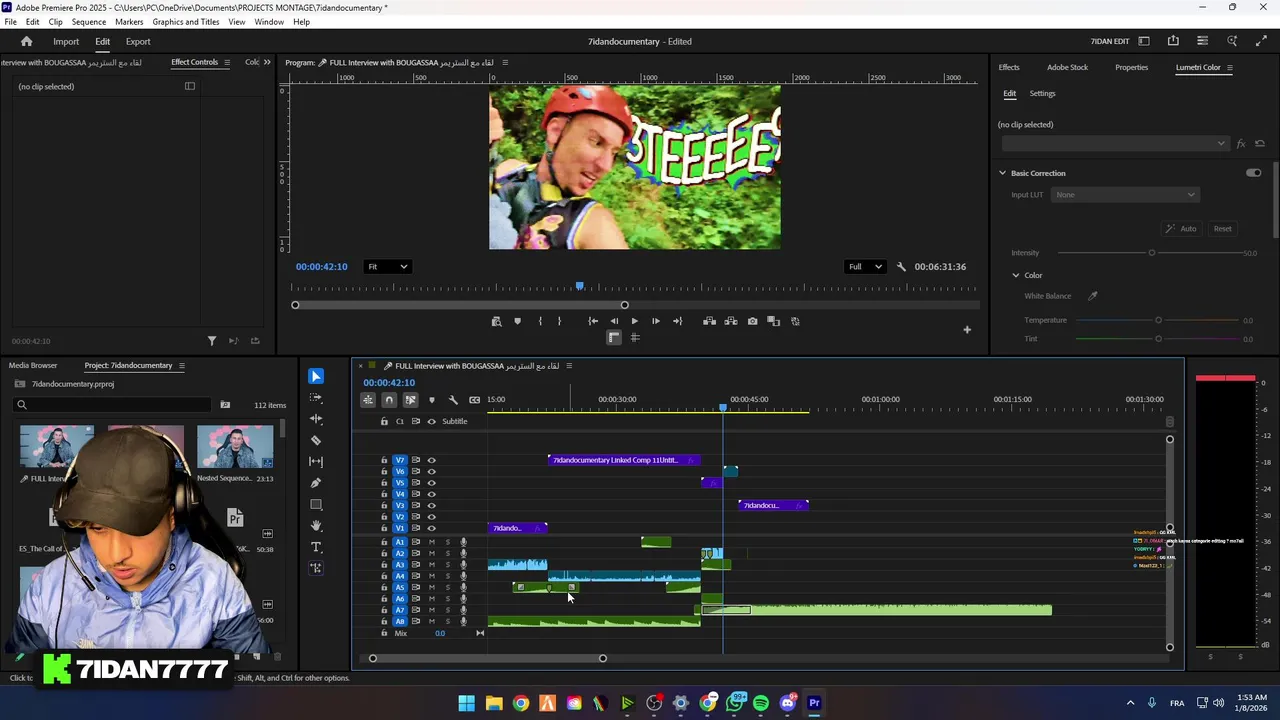Click Go to In point

593,321
